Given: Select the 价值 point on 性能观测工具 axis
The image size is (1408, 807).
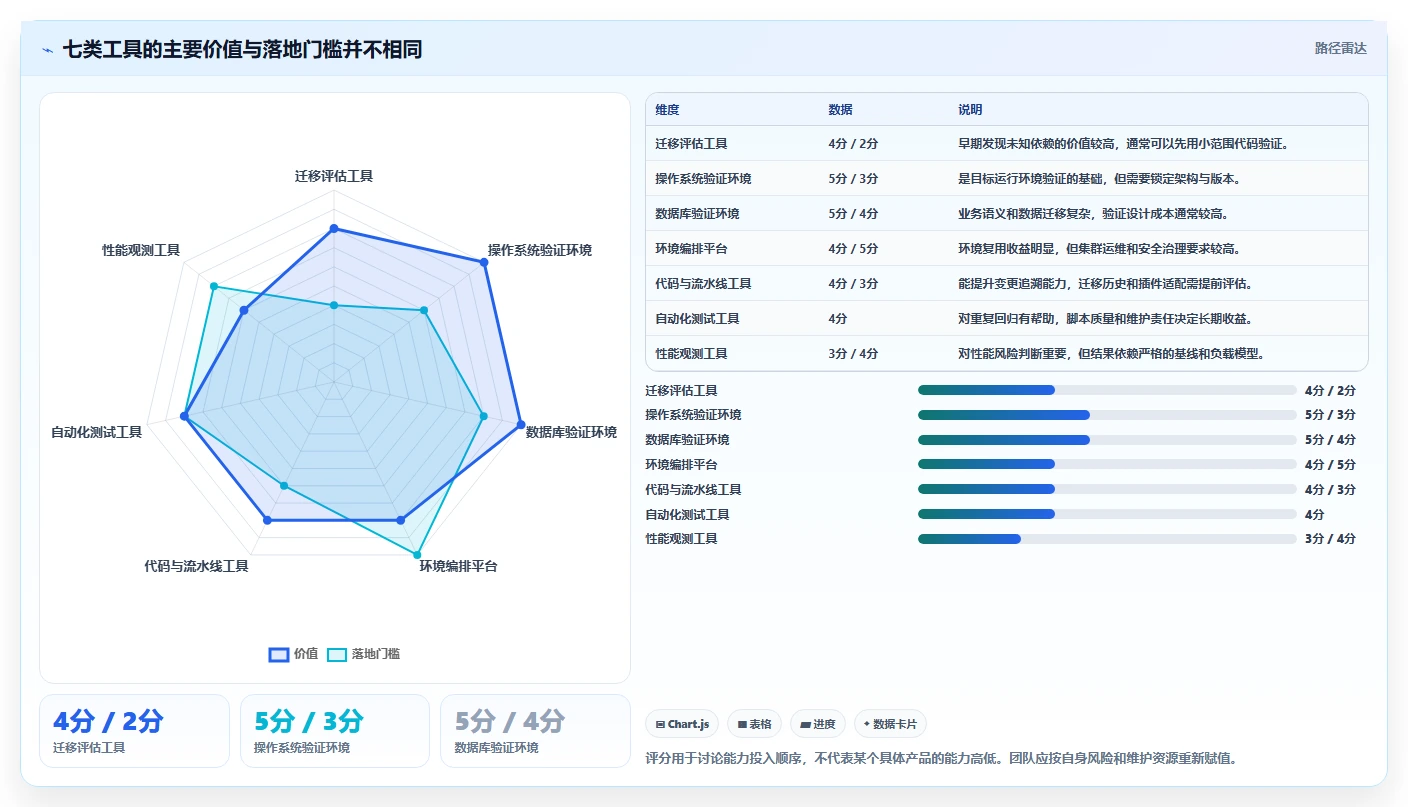Looking at the screenshot, I should [244, 311].
